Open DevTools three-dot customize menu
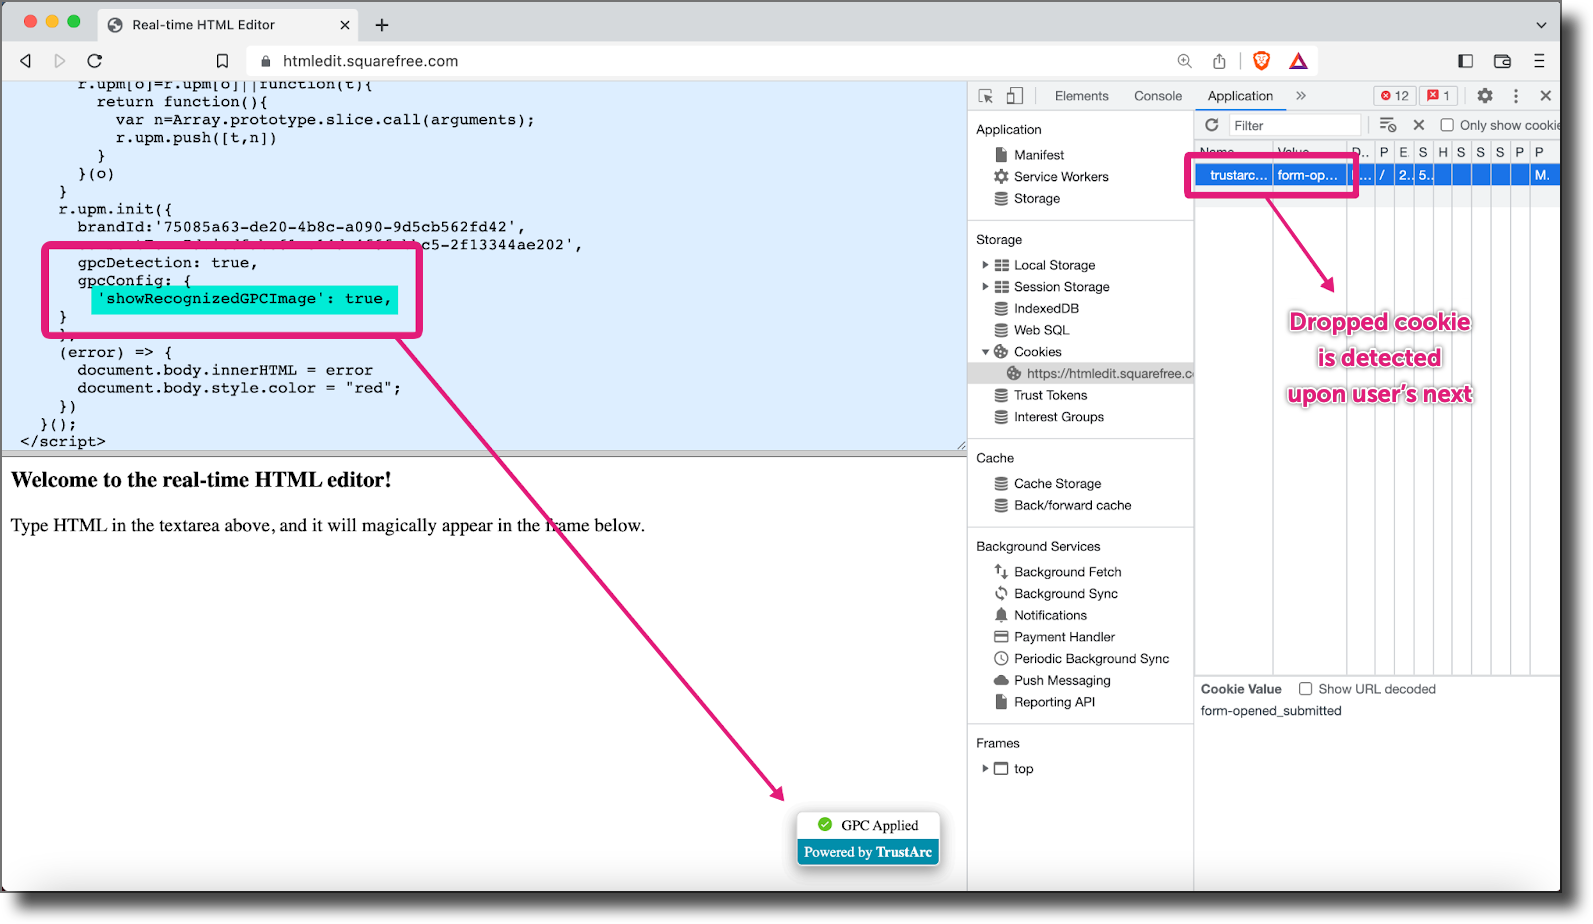 tap(1516, 96)
